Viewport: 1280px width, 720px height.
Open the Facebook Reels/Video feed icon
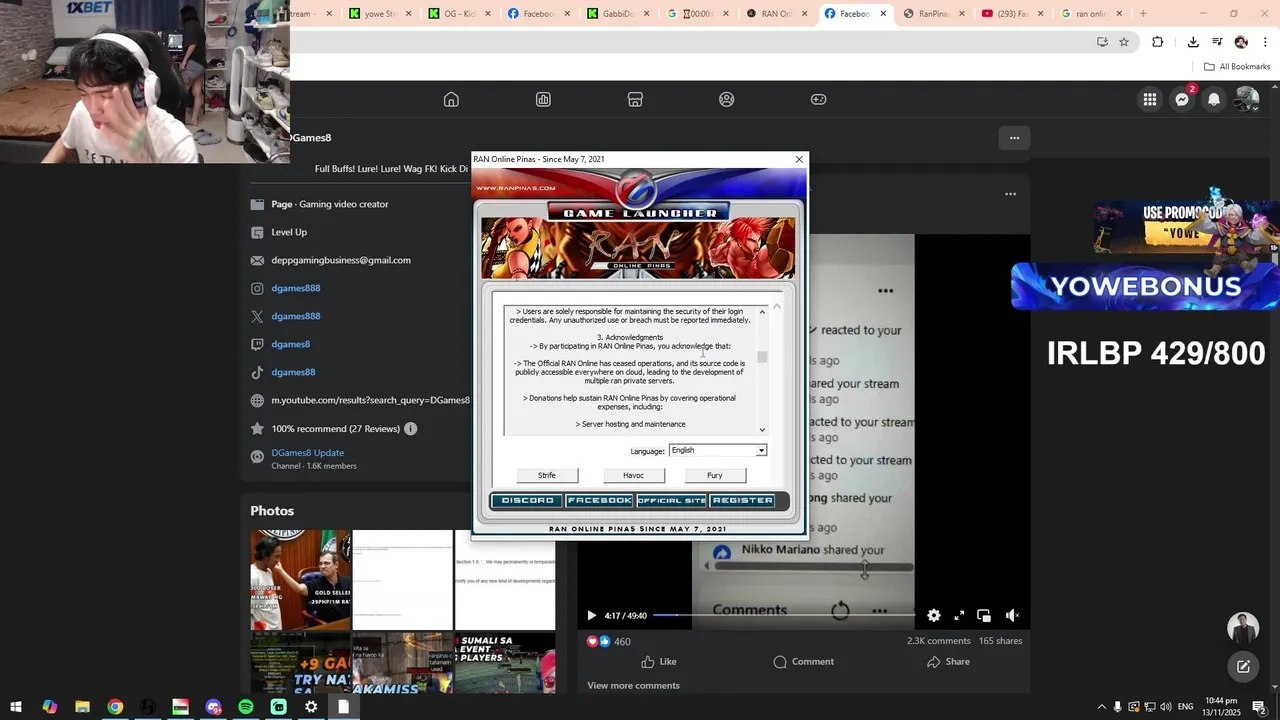point(543,99)
